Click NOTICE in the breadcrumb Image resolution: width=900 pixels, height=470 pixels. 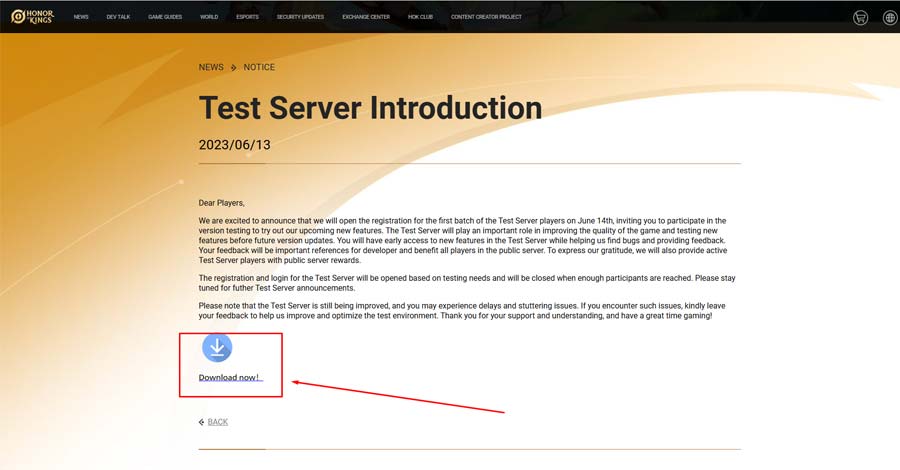click(259, 68)
